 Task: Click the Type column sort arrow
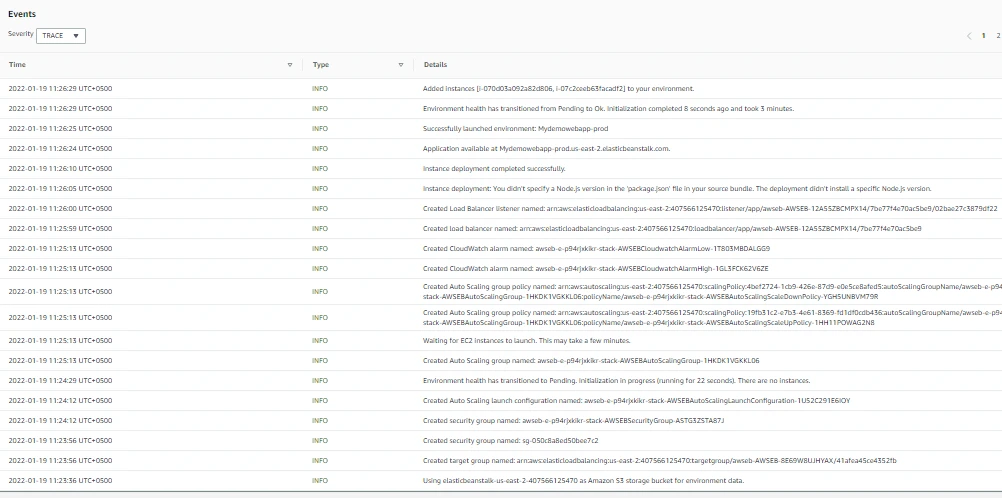400,65
